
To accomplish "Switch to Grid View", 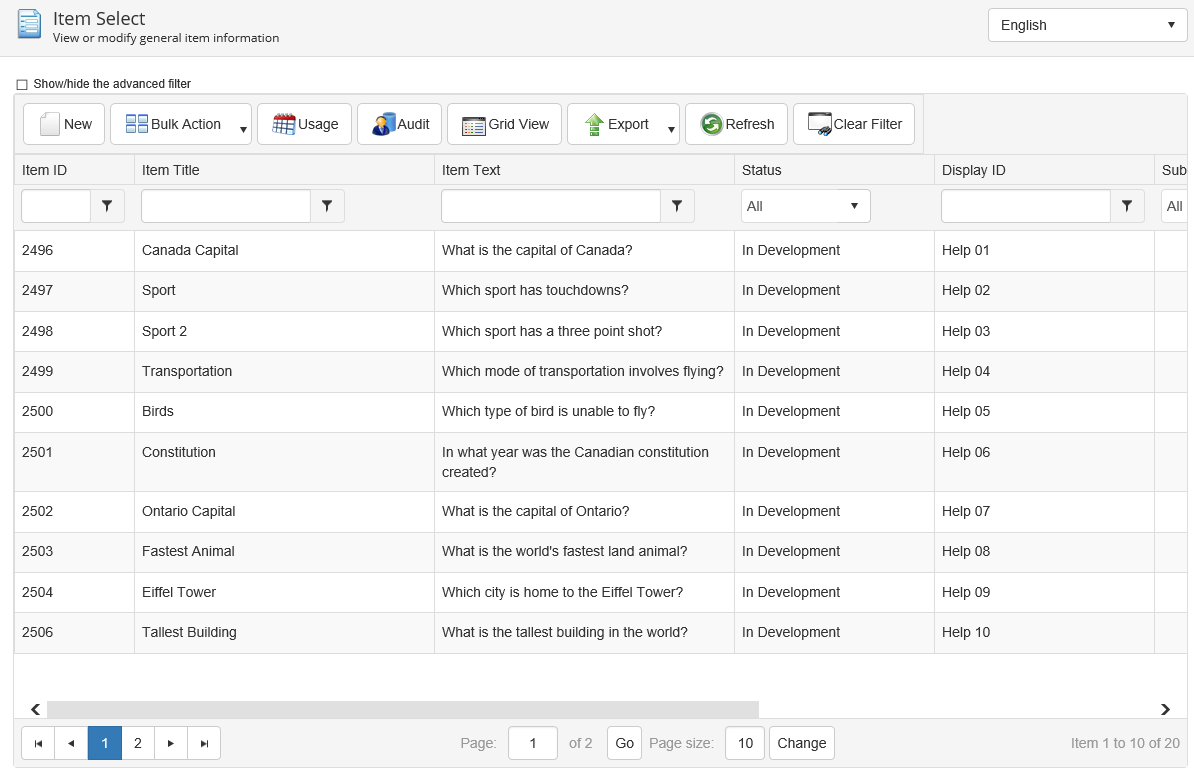I will 505,124.
